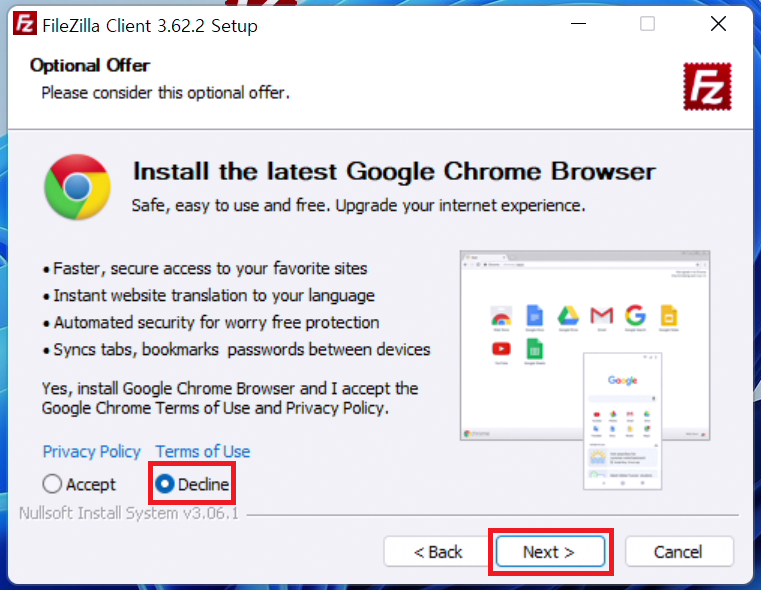The image size is (761, 590).
Task: Open the Privacy Policy link
Action: coord(92,452)
